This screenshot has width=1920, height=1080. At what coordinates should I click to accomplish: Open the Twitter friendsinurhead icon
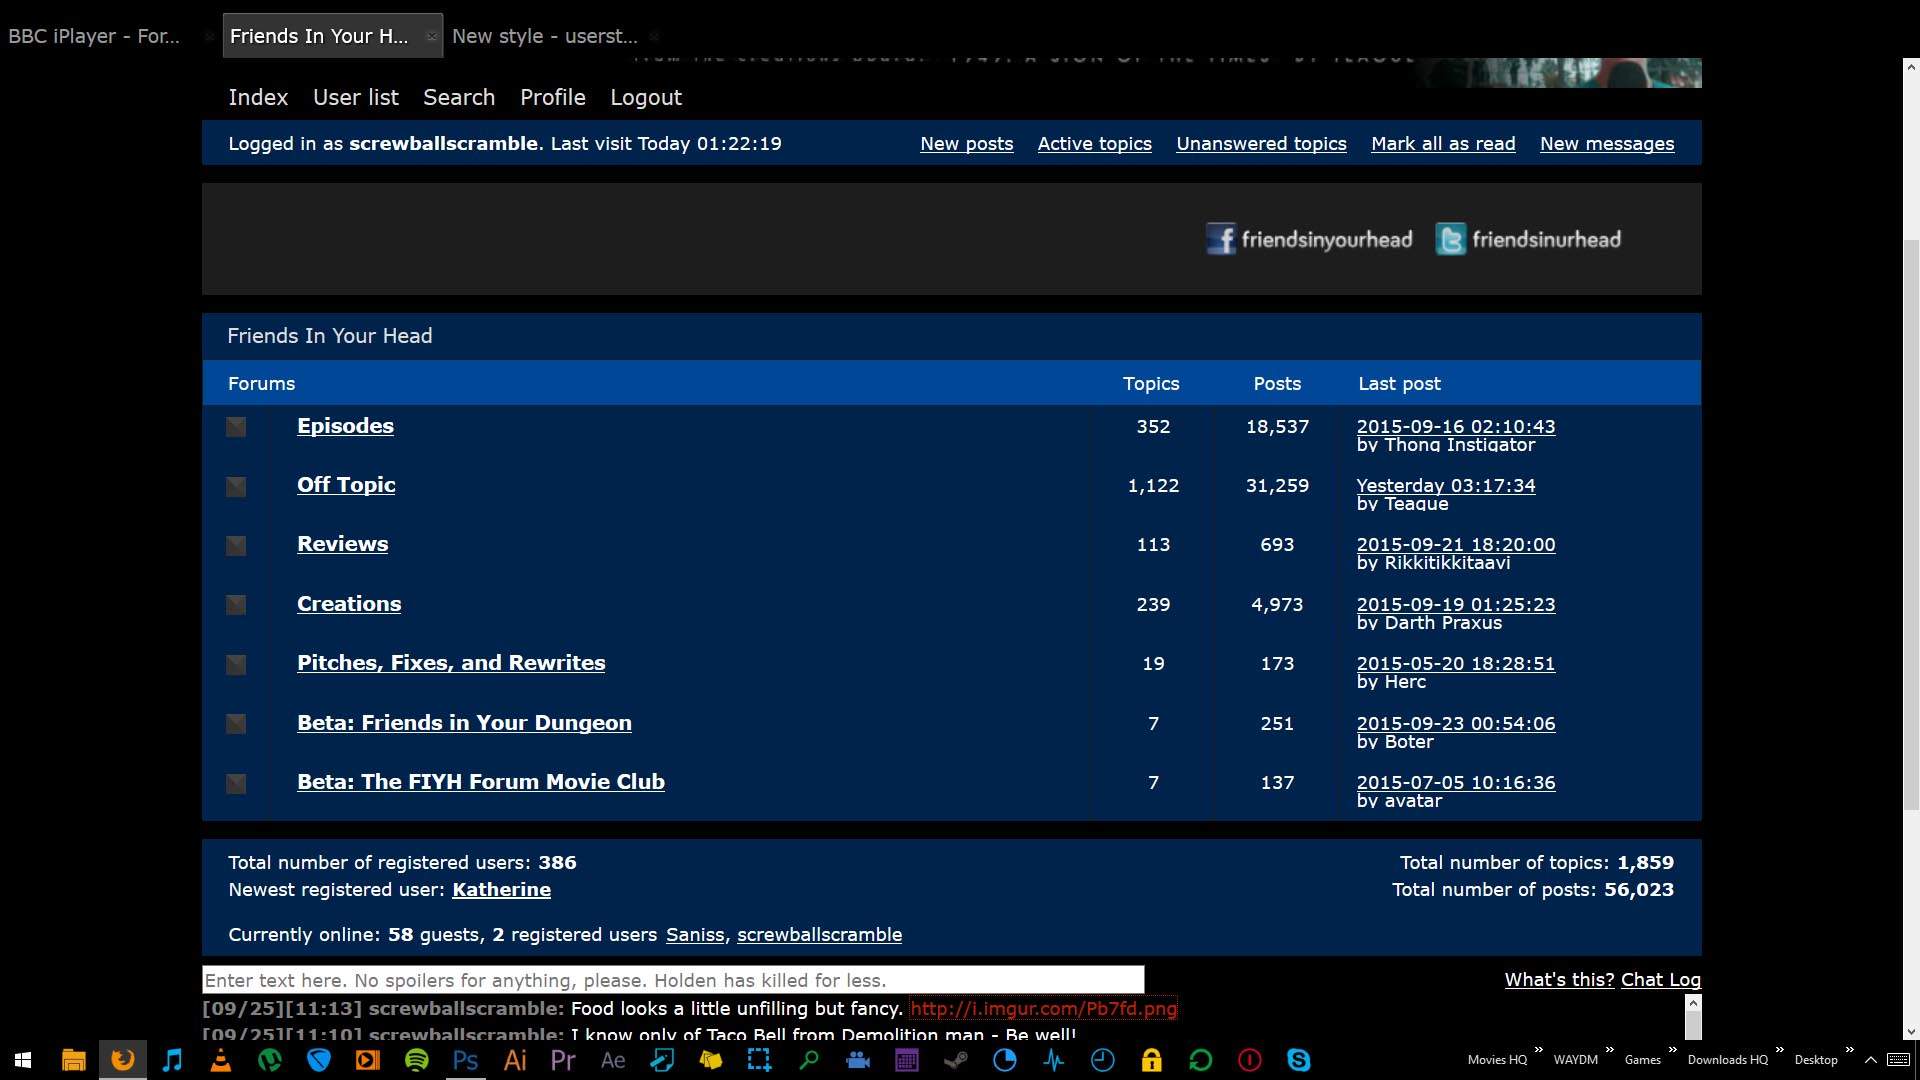coord(1451,240)
